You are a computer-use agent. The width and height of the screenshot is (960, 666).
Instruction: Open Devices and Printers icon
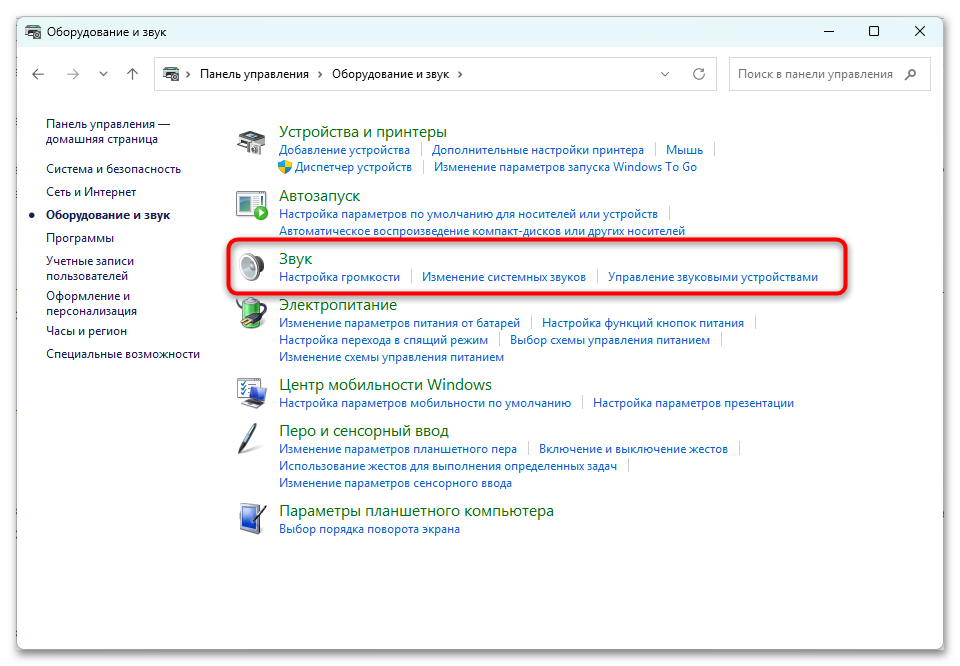251,142
